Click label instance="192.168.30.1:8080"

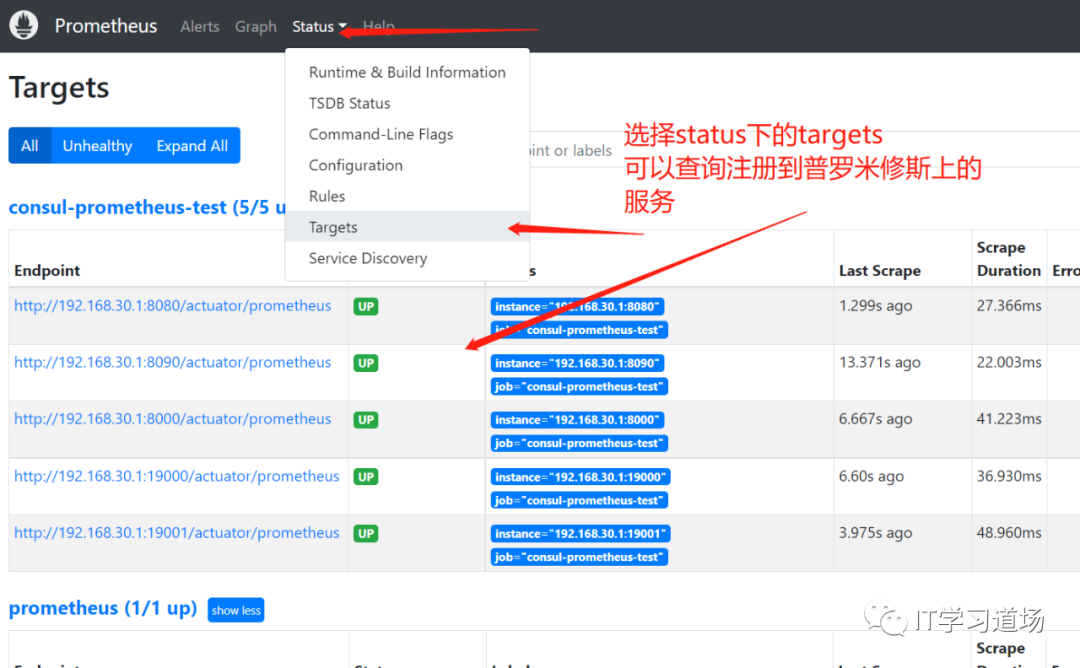pyautogui.click(x=577, y=306)
